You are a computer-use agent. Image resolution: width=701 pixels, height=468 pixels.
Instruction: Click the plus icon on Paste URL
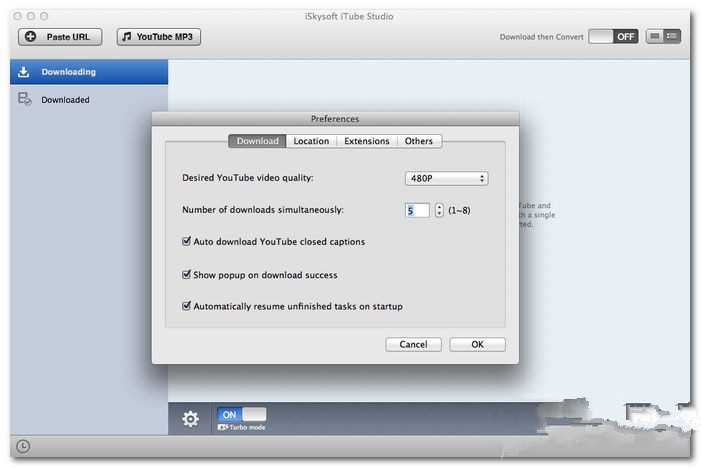tap(30, 37)
